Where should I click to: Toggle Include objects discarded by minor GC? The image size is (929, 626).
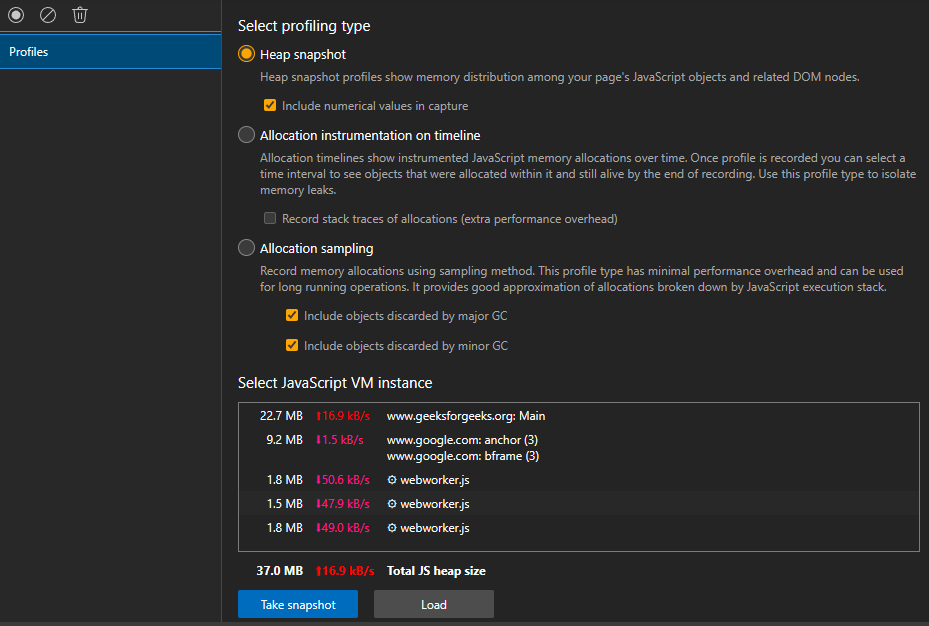click(292, 346)
